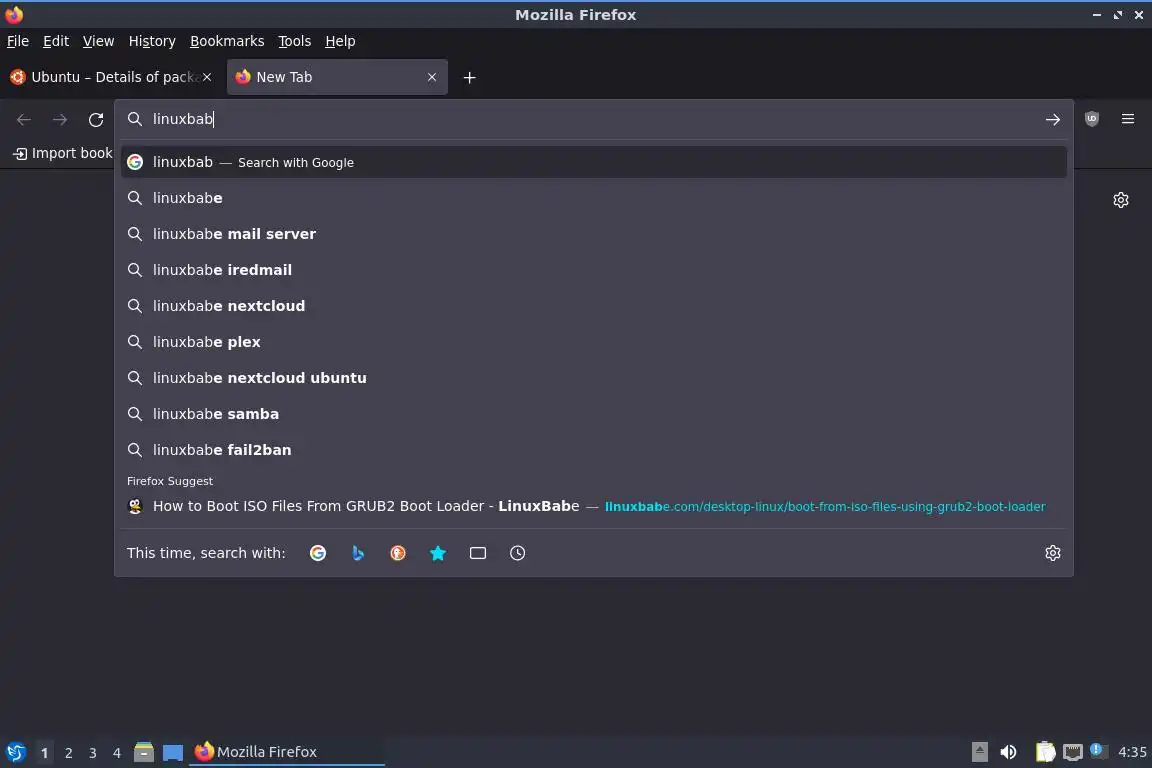Open the Edit menu
The width and height of the screenshot is (1152, 768).
[56, 41]
